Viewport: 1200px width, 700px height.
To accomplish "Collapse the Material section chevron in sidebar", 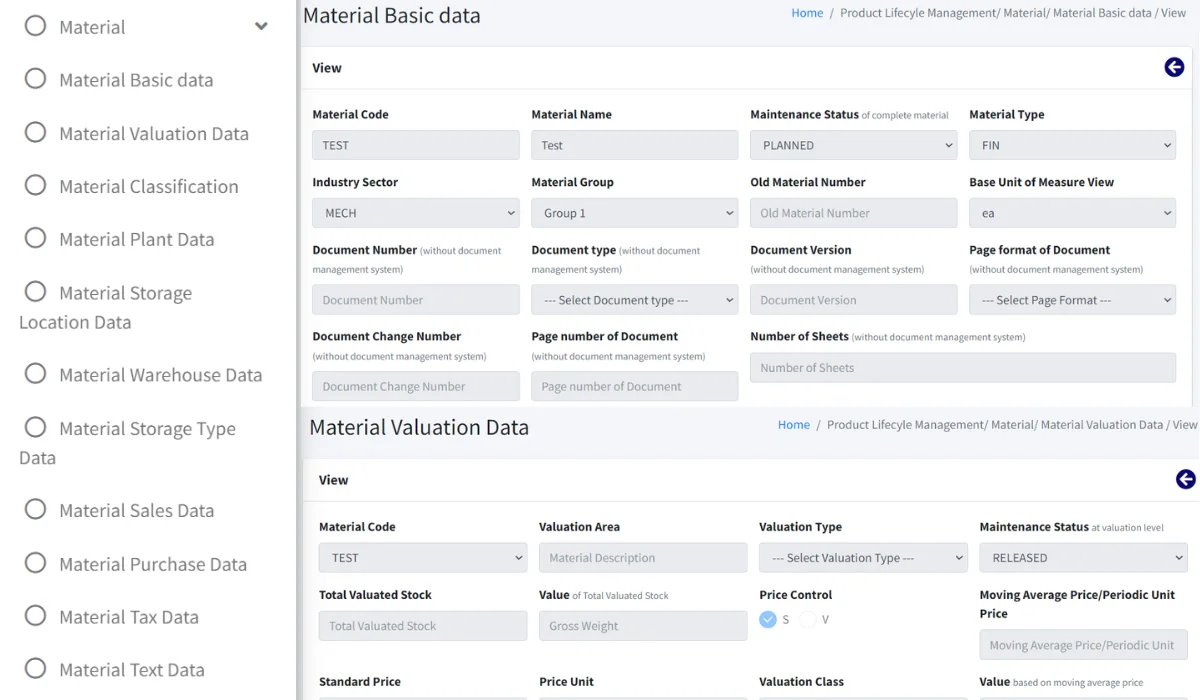I will click(260, 27).
